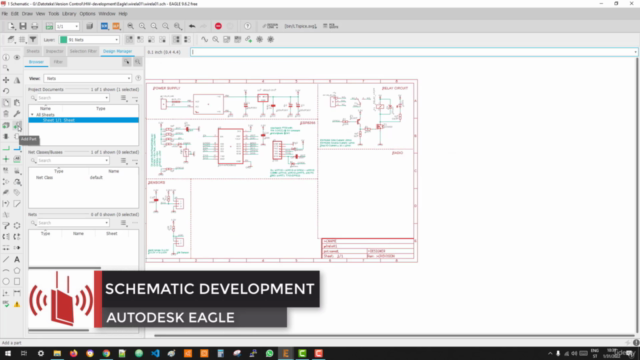Open the Library menu
The image size is (640, 360).
69,13
